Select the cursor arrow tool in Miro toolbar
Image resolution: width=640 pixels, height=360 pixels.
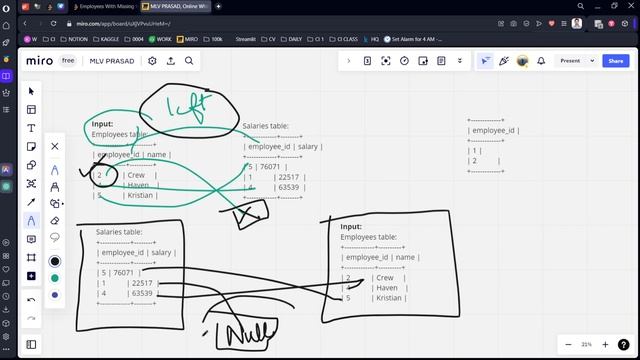[x=31, y=91]
